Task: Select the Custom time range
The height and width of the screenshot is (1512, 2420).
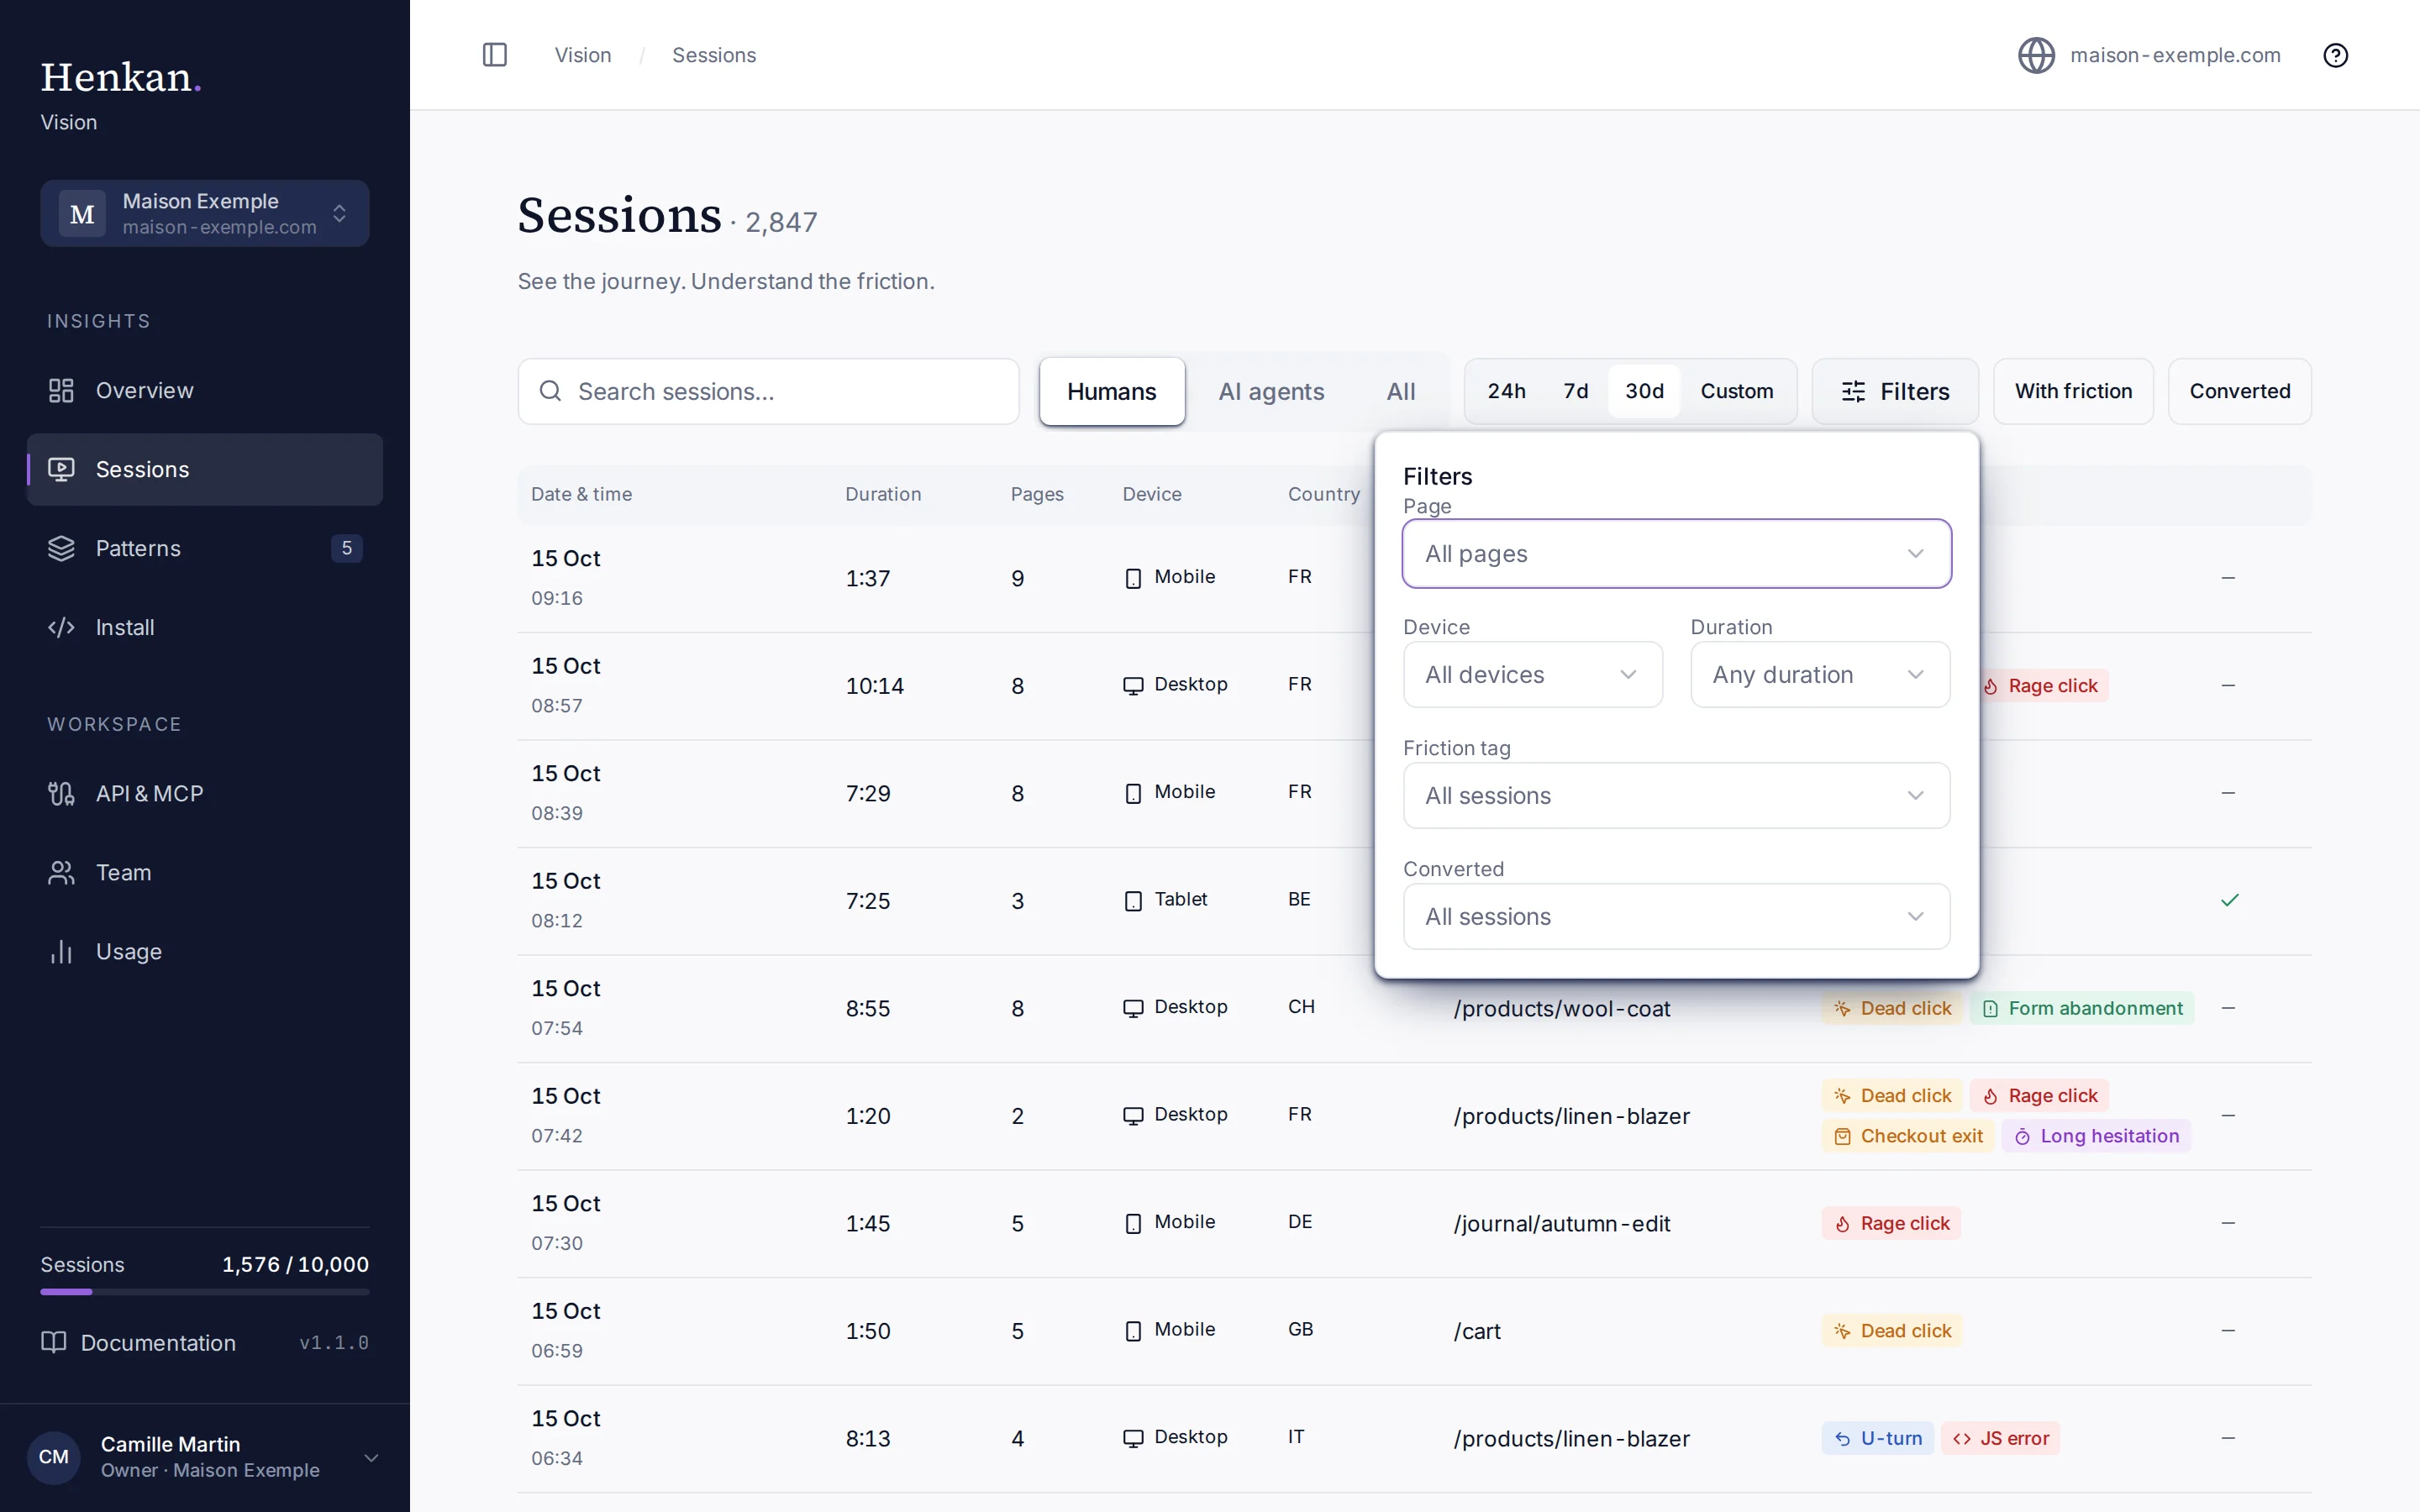Action: point(1737,391)
